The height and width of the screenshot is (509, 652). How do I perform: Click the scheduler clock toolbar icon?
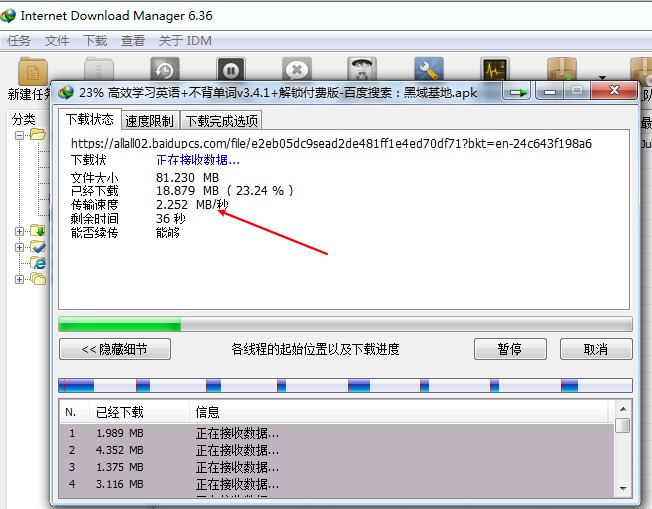[x=165, y=69]
